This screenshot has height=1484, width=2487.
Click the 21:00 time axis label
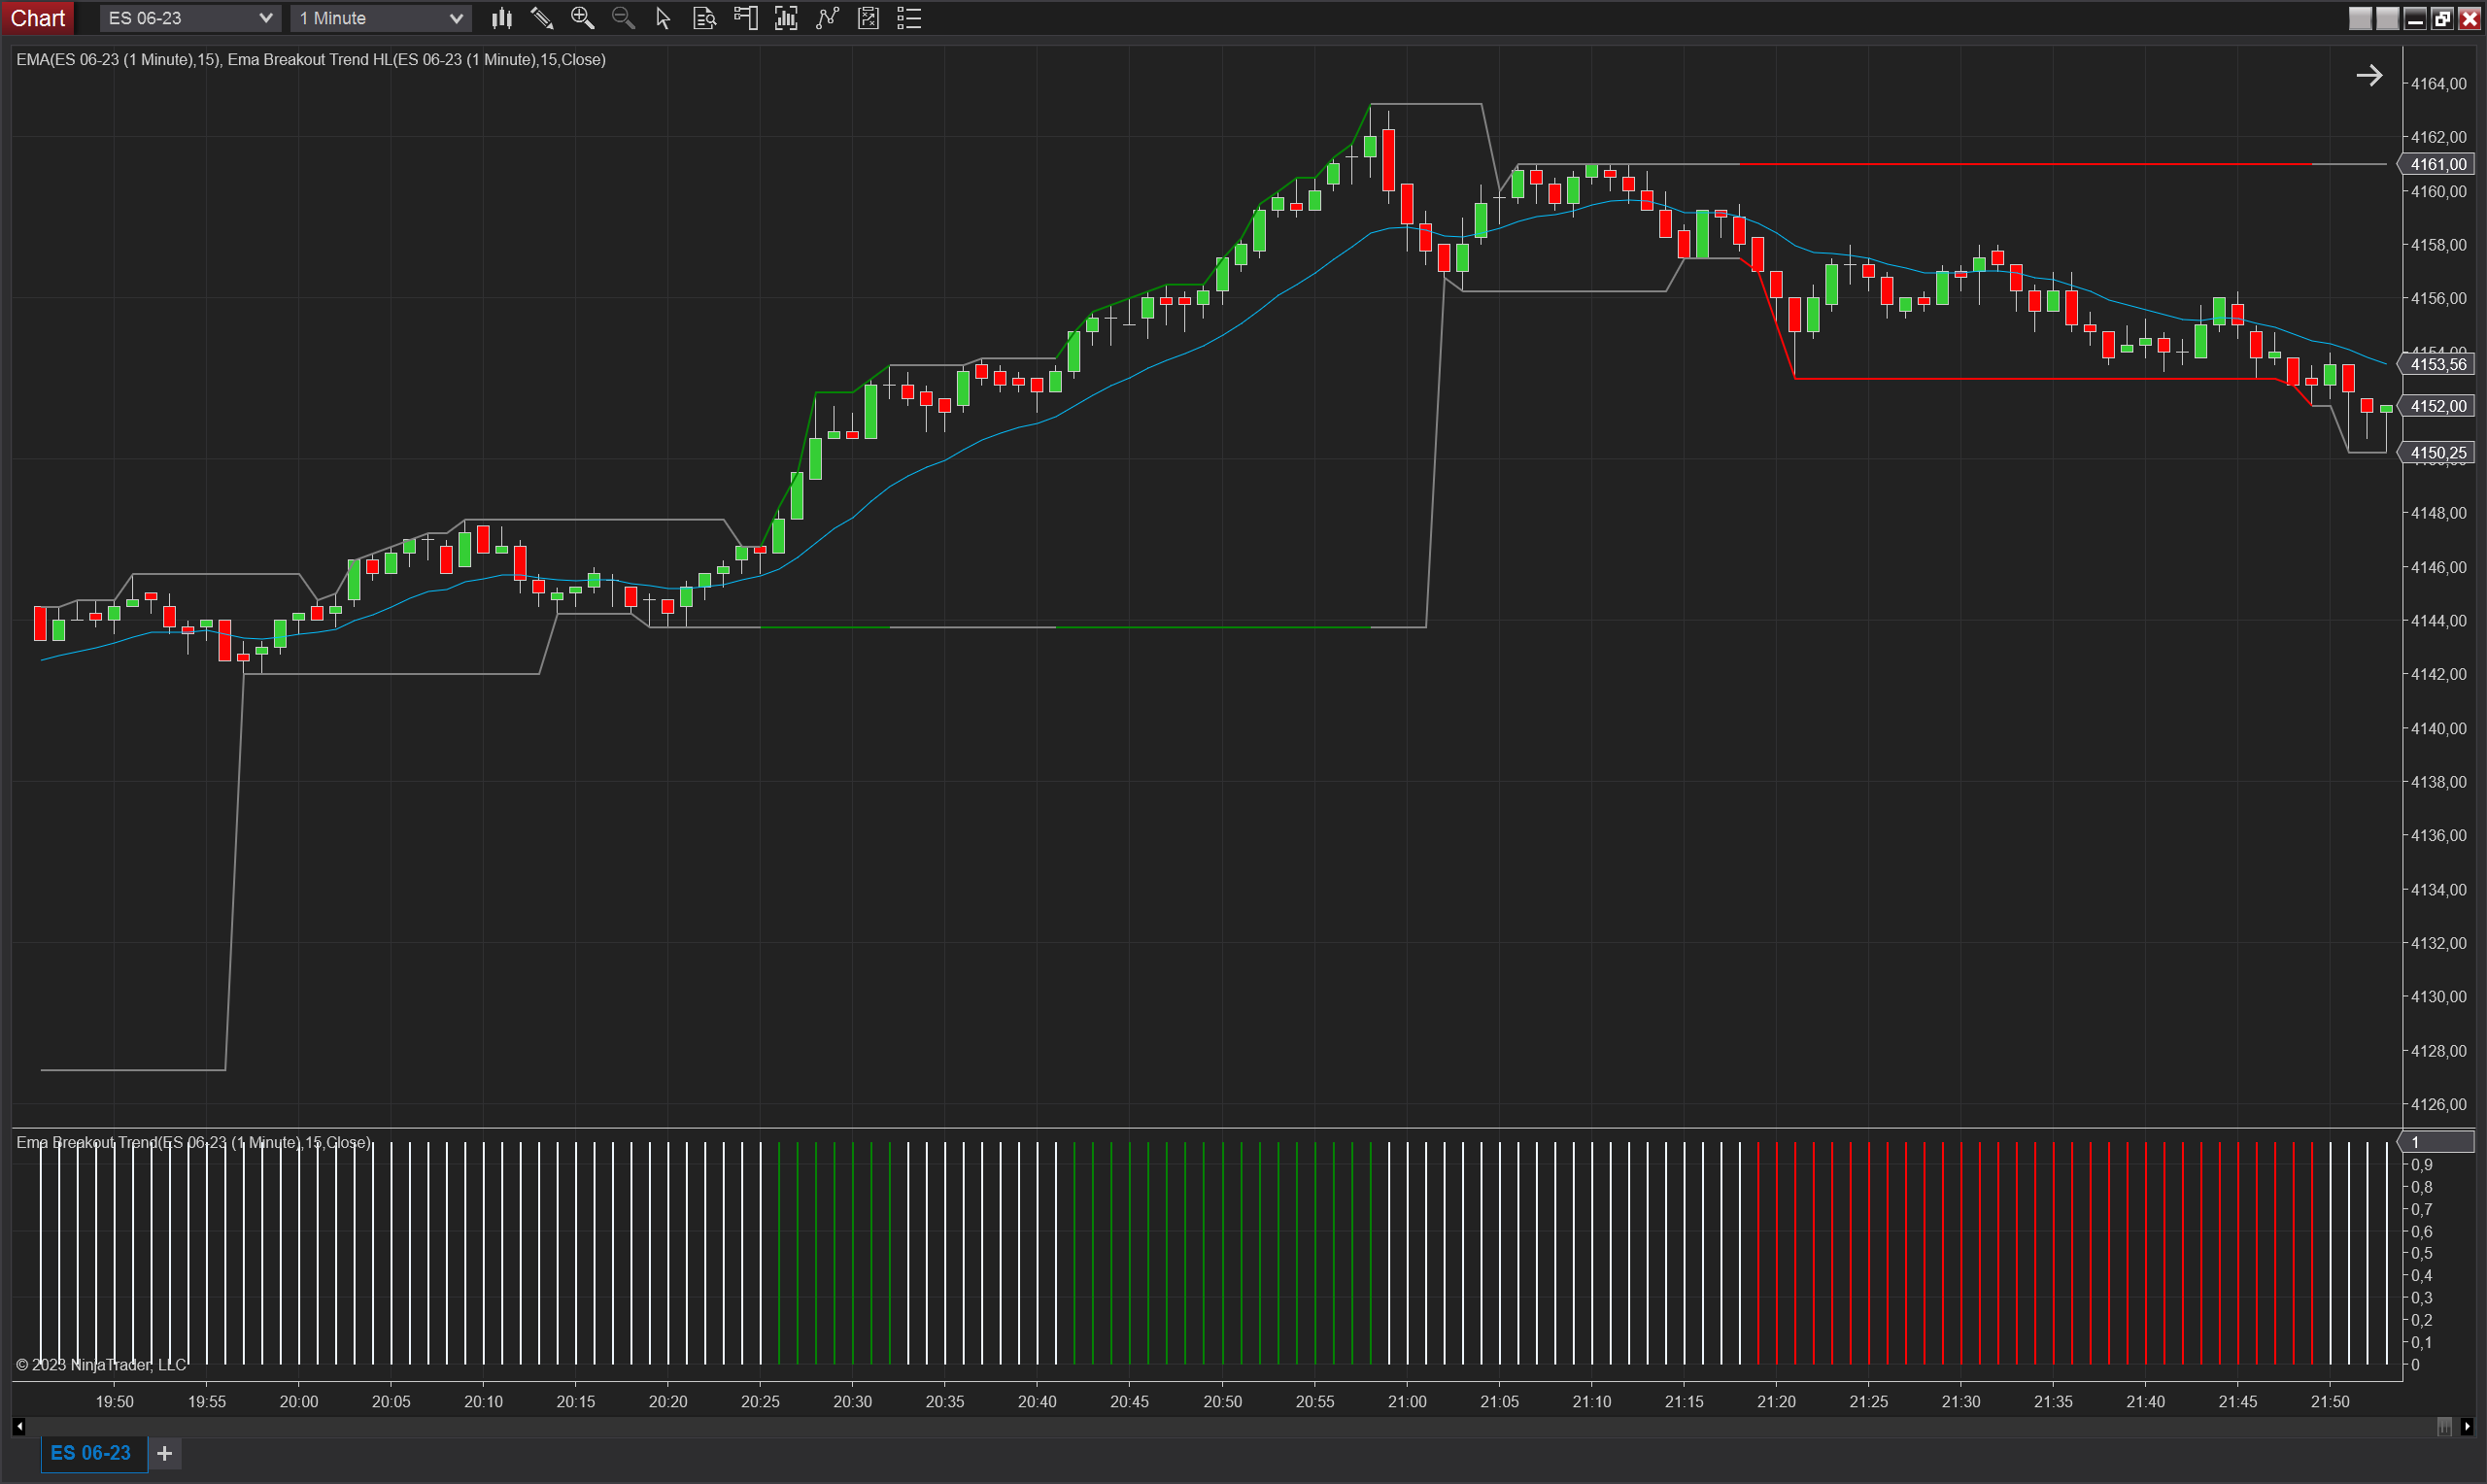1407,1402
